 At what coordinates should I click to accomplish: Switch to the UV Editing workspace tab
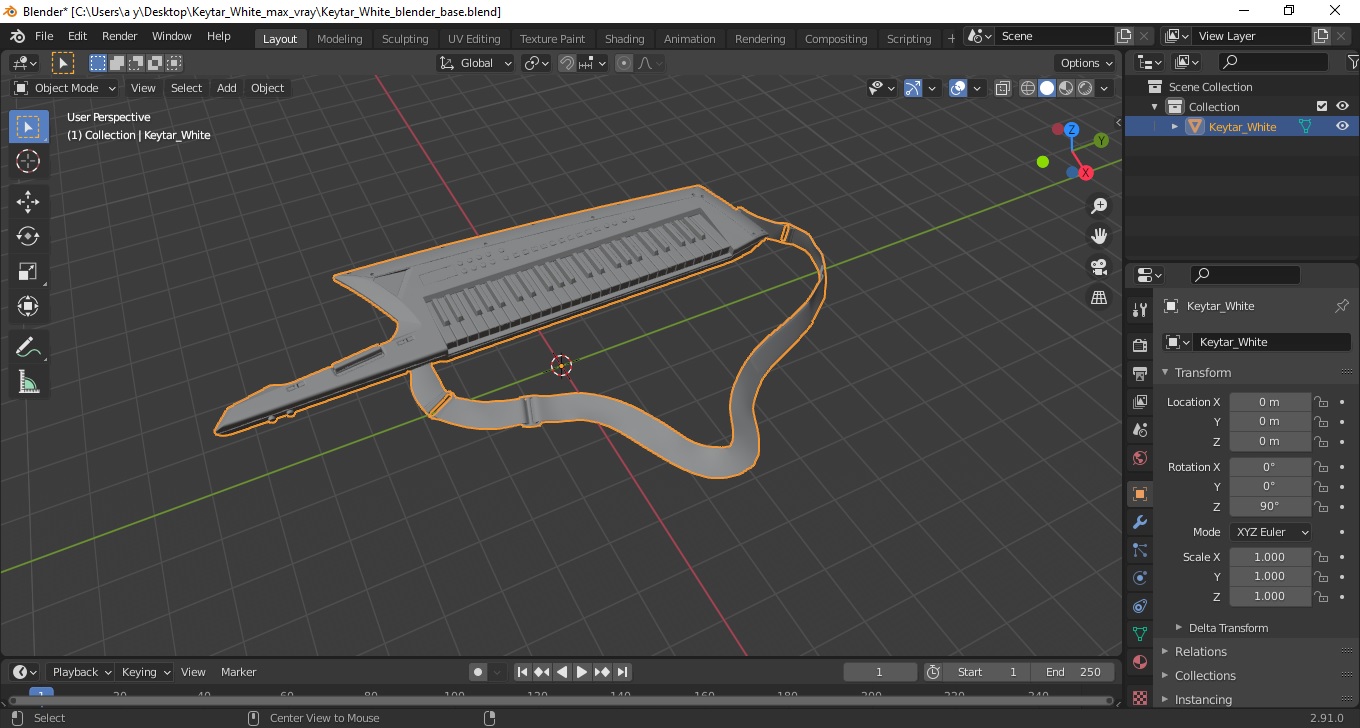pos(474,39)
